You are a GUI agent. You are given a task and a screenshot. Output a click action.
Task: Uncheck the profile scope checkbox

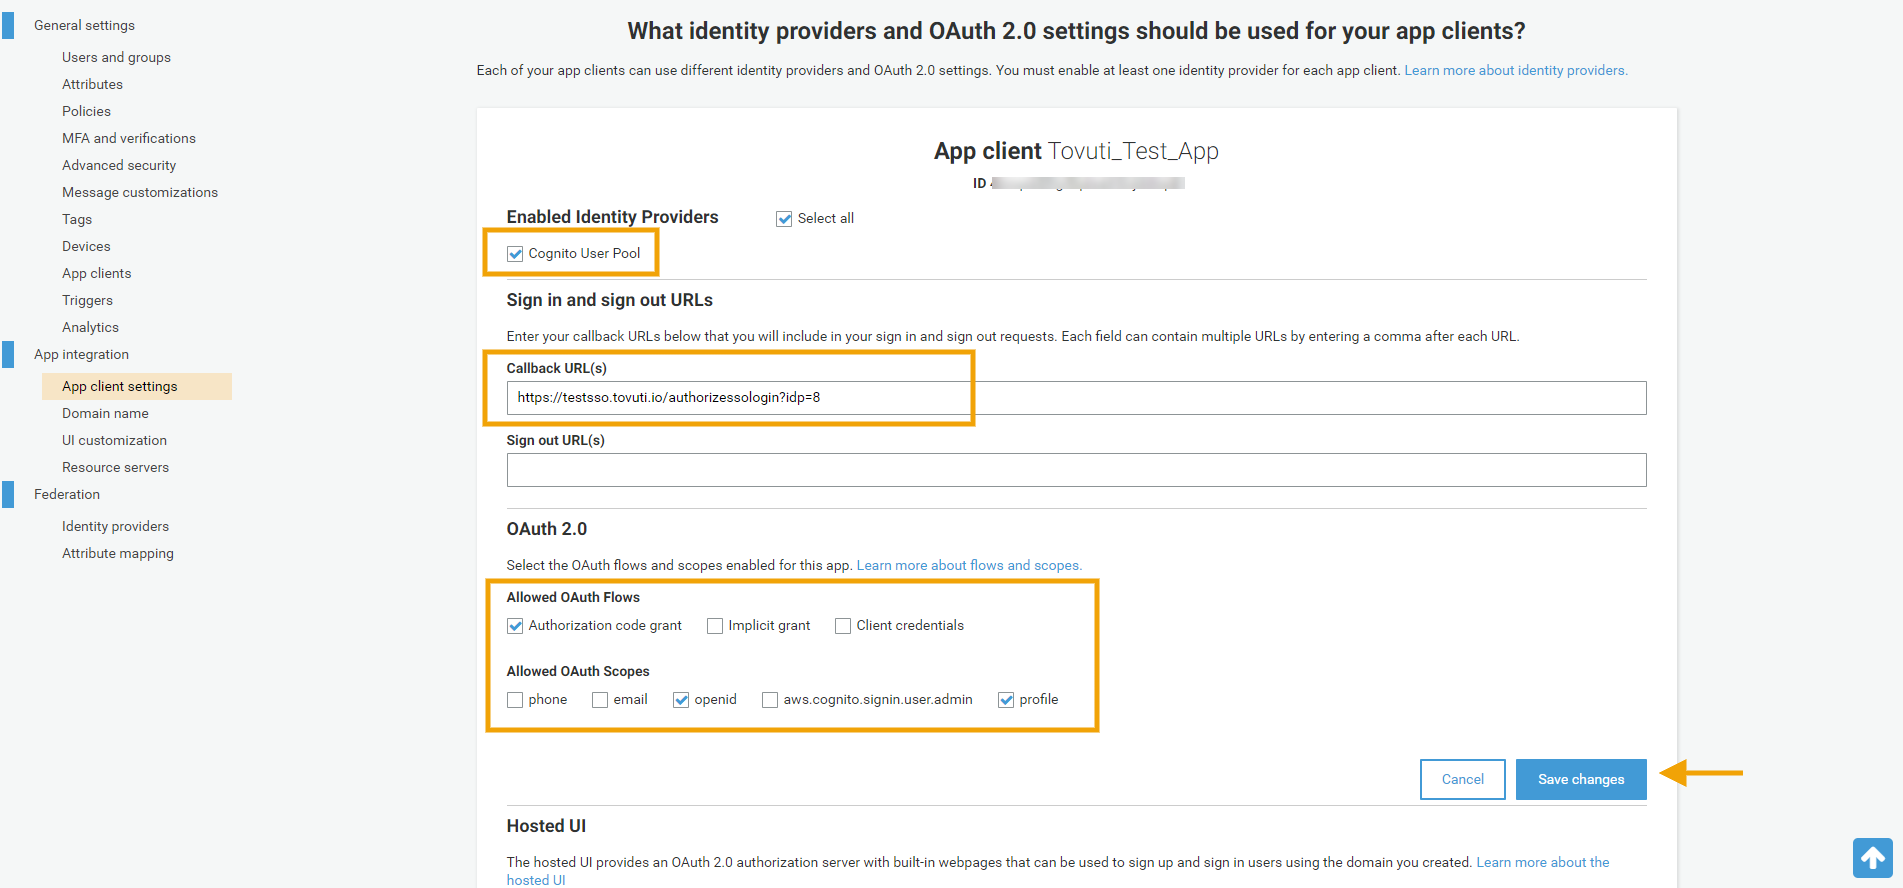coord(1006,700)
